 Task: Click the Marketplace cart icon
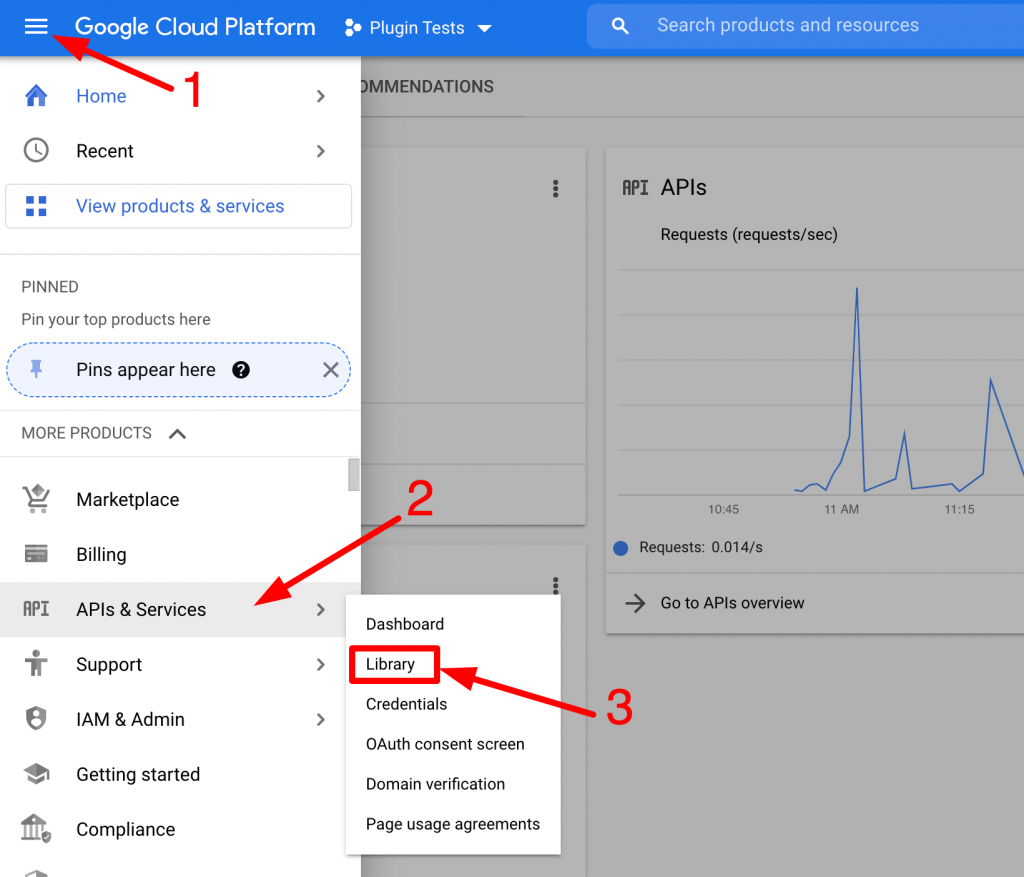pyautogui.click(x=36, y=499)
